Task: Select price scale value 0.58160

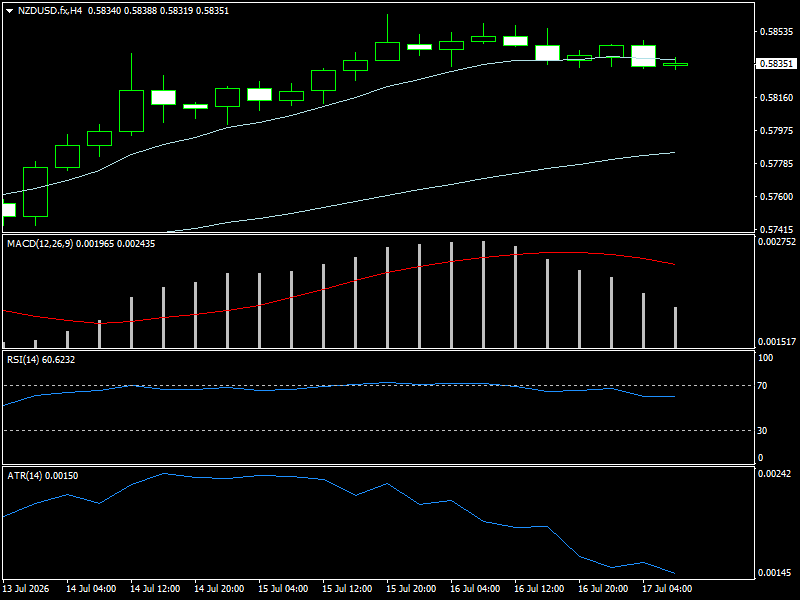Action: (x=777, y=97)
